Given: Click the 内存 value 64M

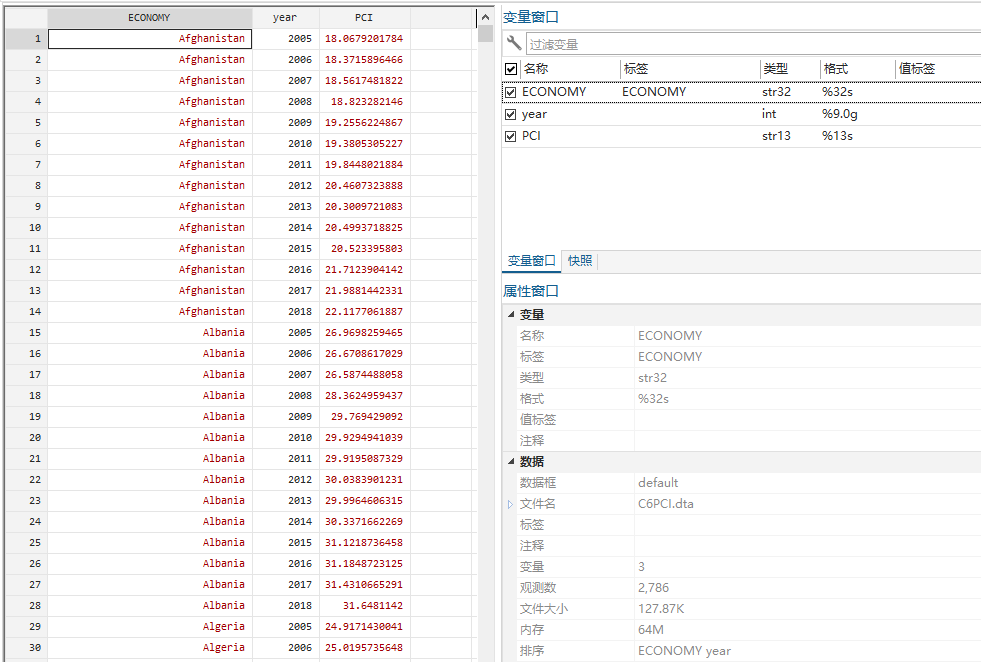Looking at the screenshot, I should [651, 629].
